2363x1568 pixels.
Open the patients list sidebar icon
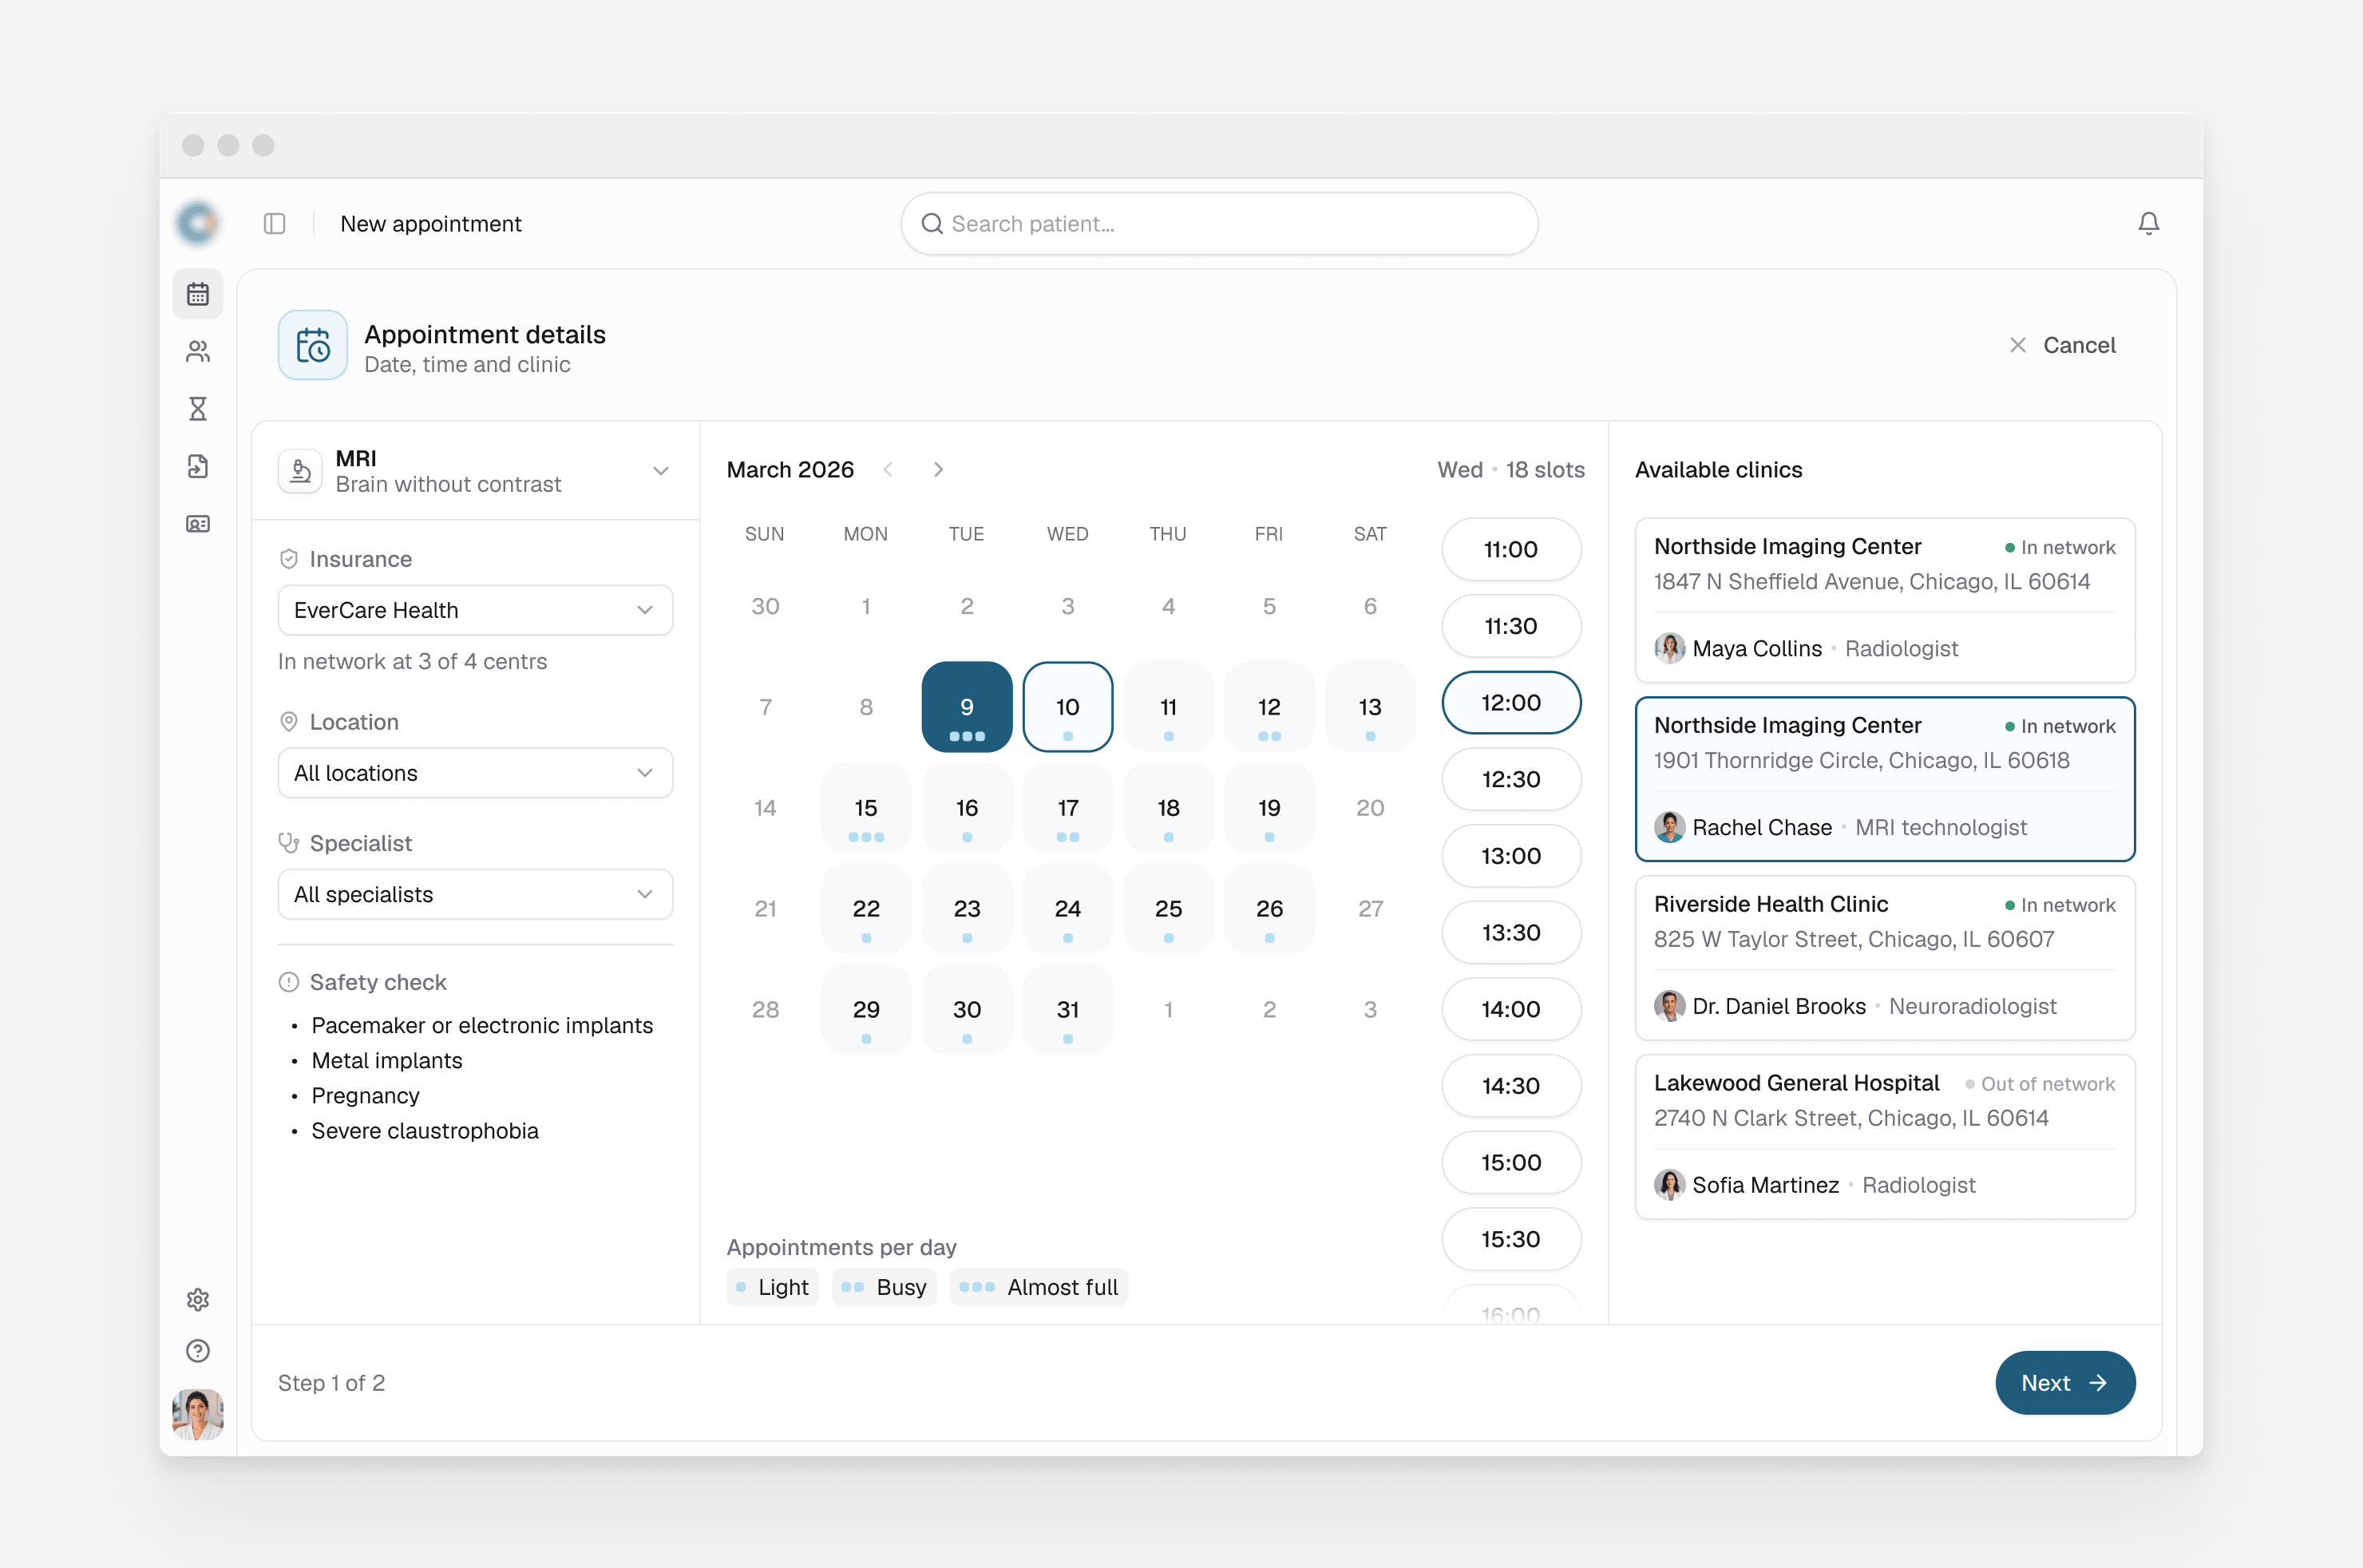tap(198, 351)
